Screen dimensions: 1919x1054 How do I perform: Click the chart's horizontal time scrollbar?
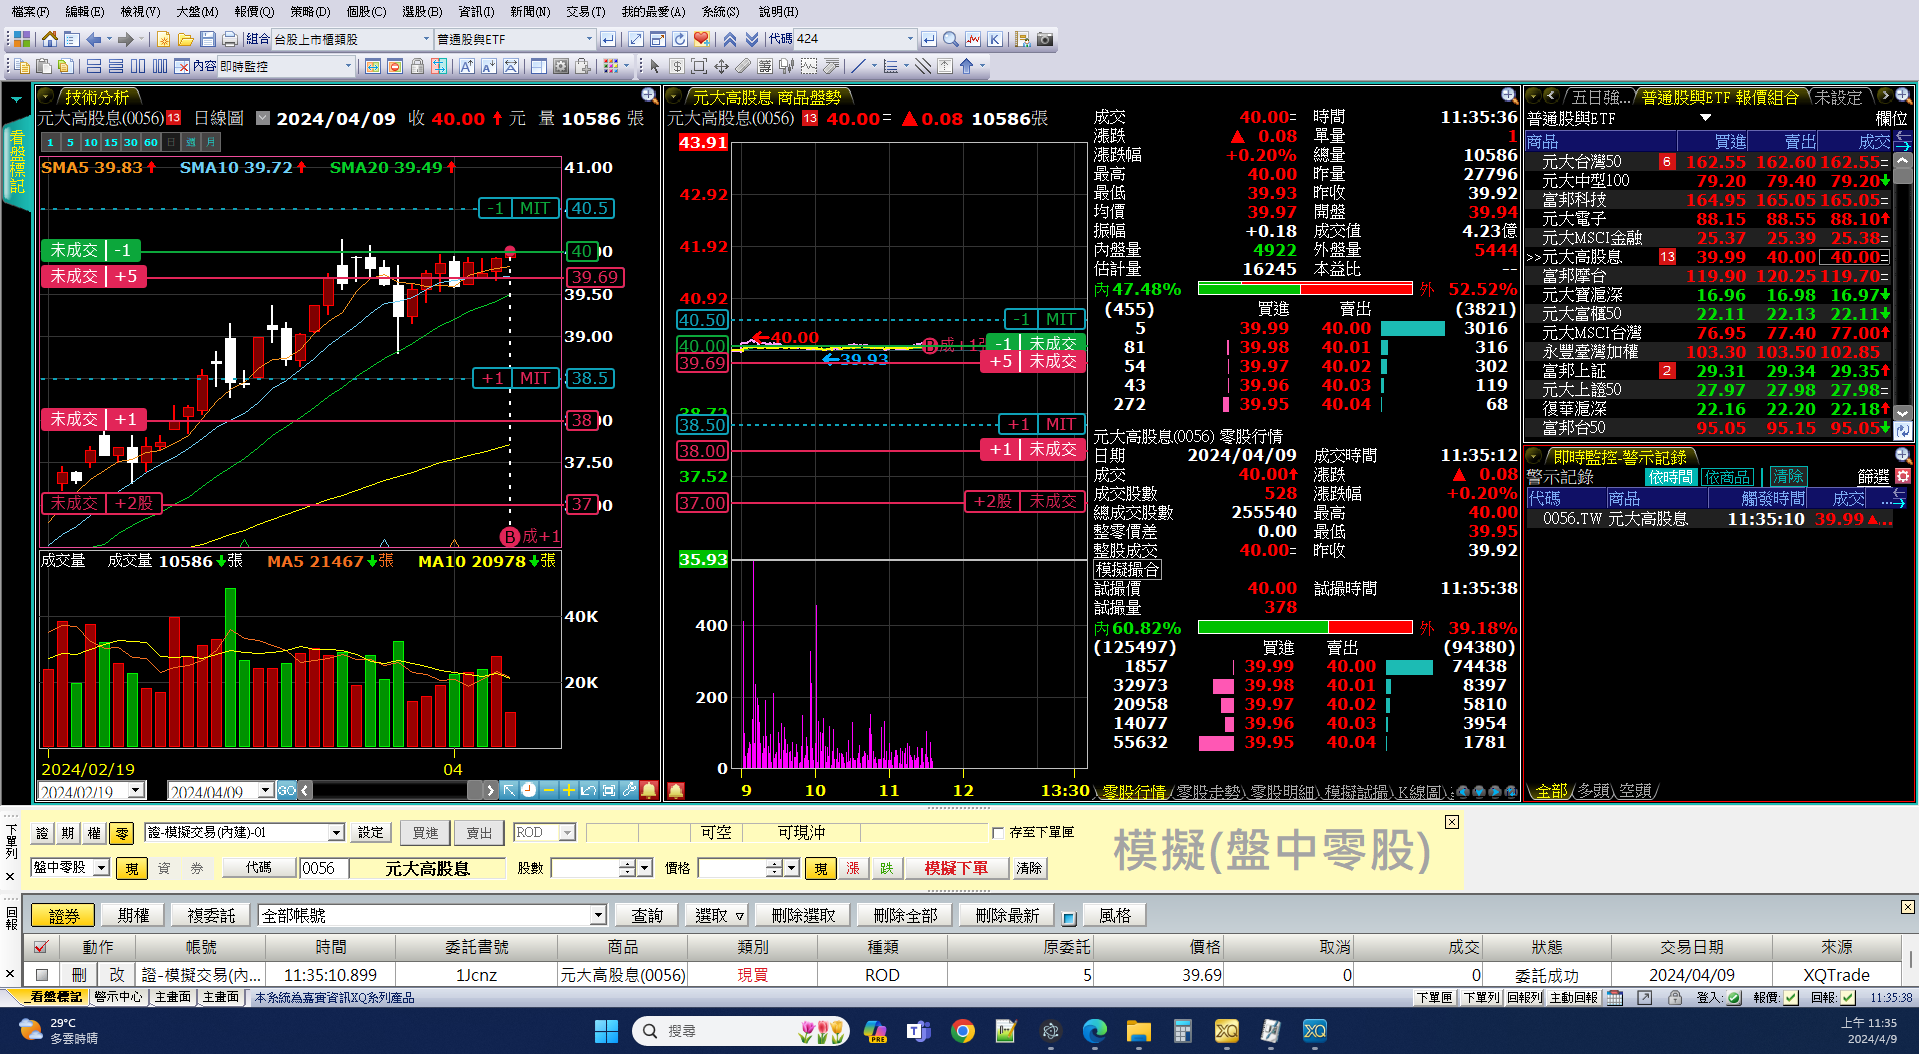click(390, 790)
